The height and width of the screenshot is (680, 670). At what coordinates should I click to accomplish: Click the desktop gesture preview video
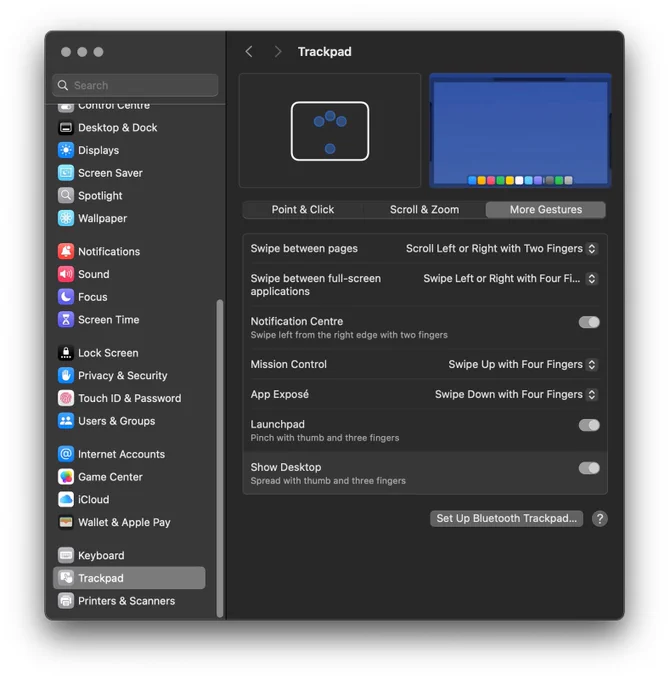[520, 131]
